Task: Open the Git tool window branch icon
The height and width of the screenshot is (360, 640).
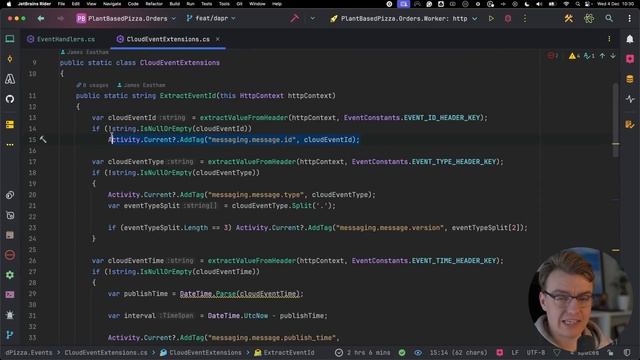Action: 10,335
